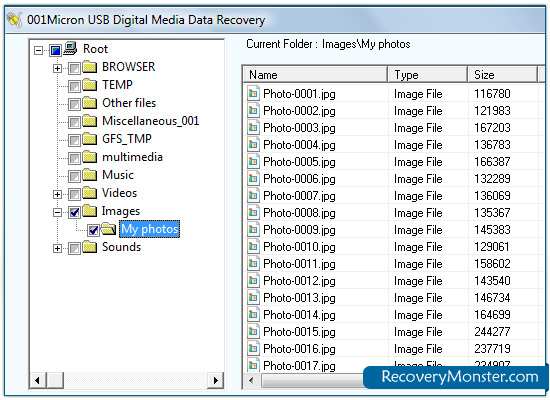Click the Videos folder icon
Screen dimensions: 550x400
(x=90, y=193)
